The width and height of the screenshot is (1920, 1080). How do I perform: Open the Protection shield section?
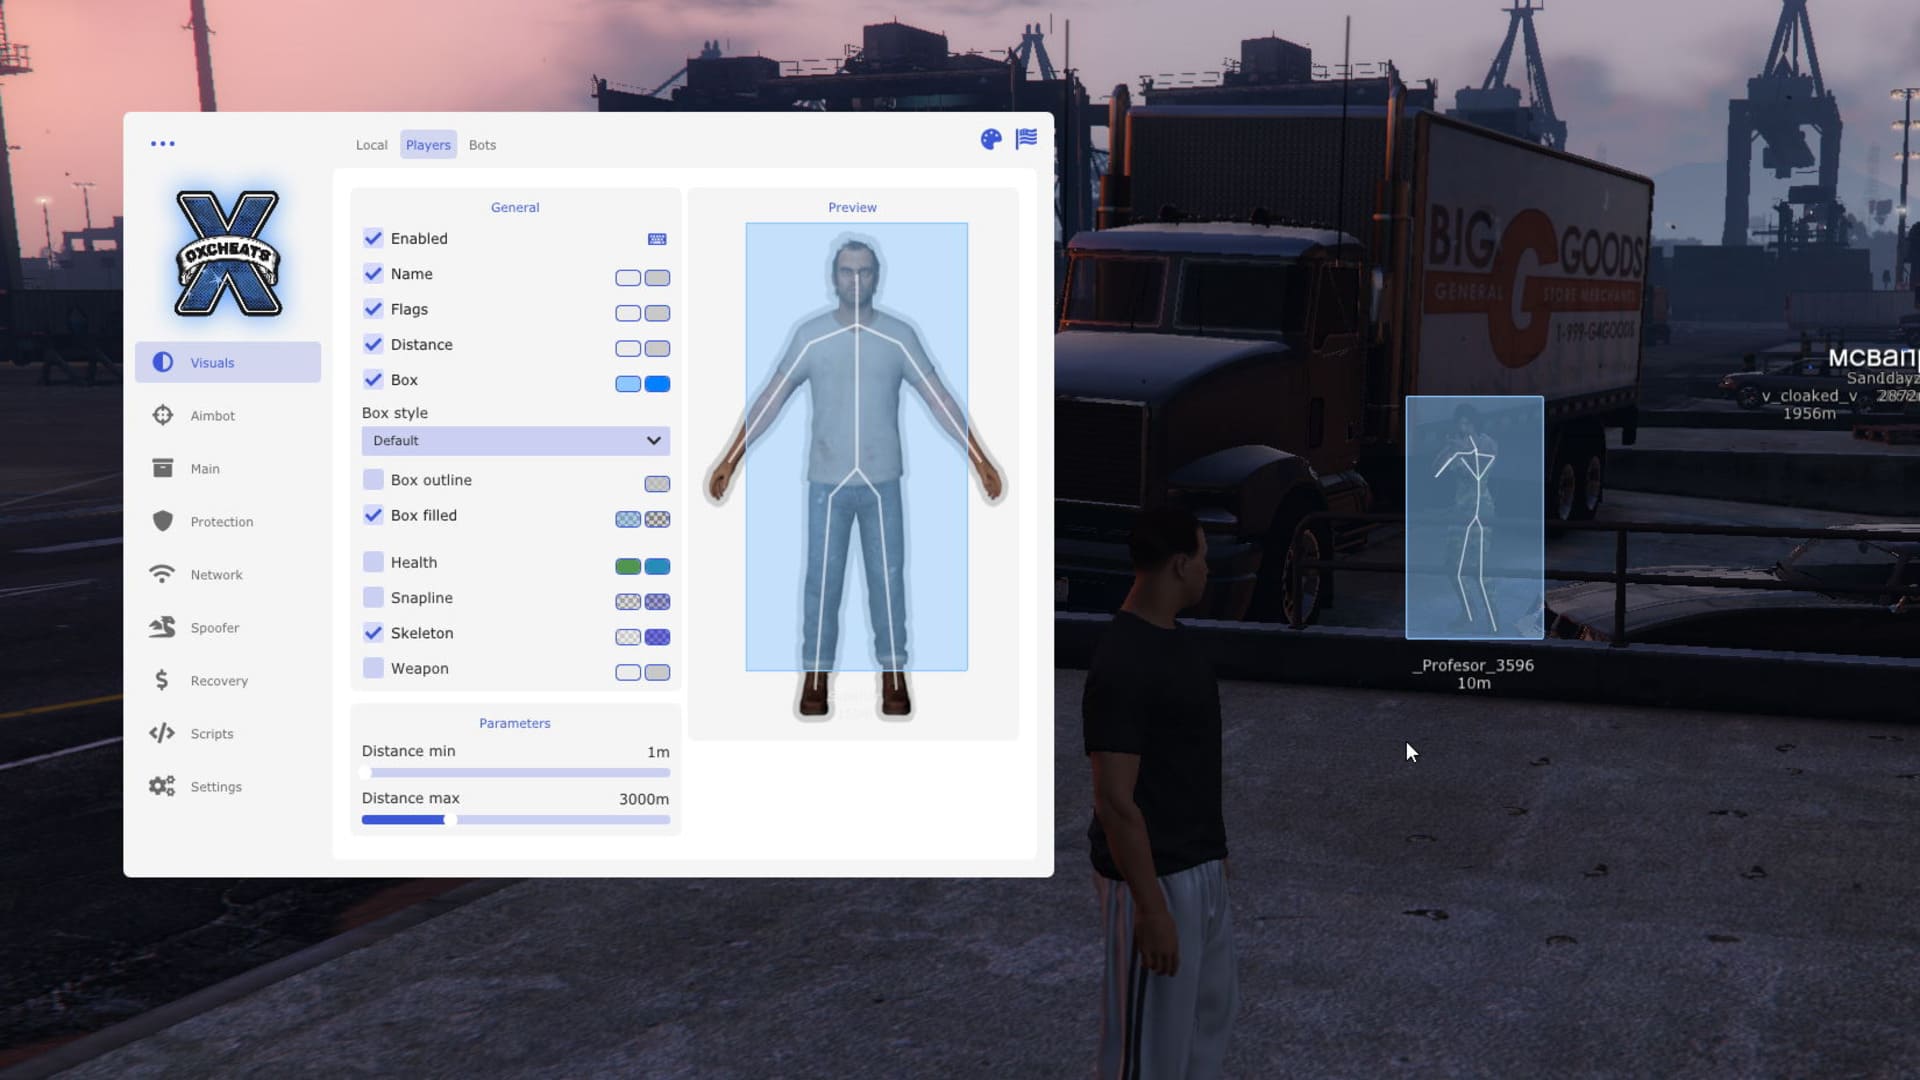(228, 521)
